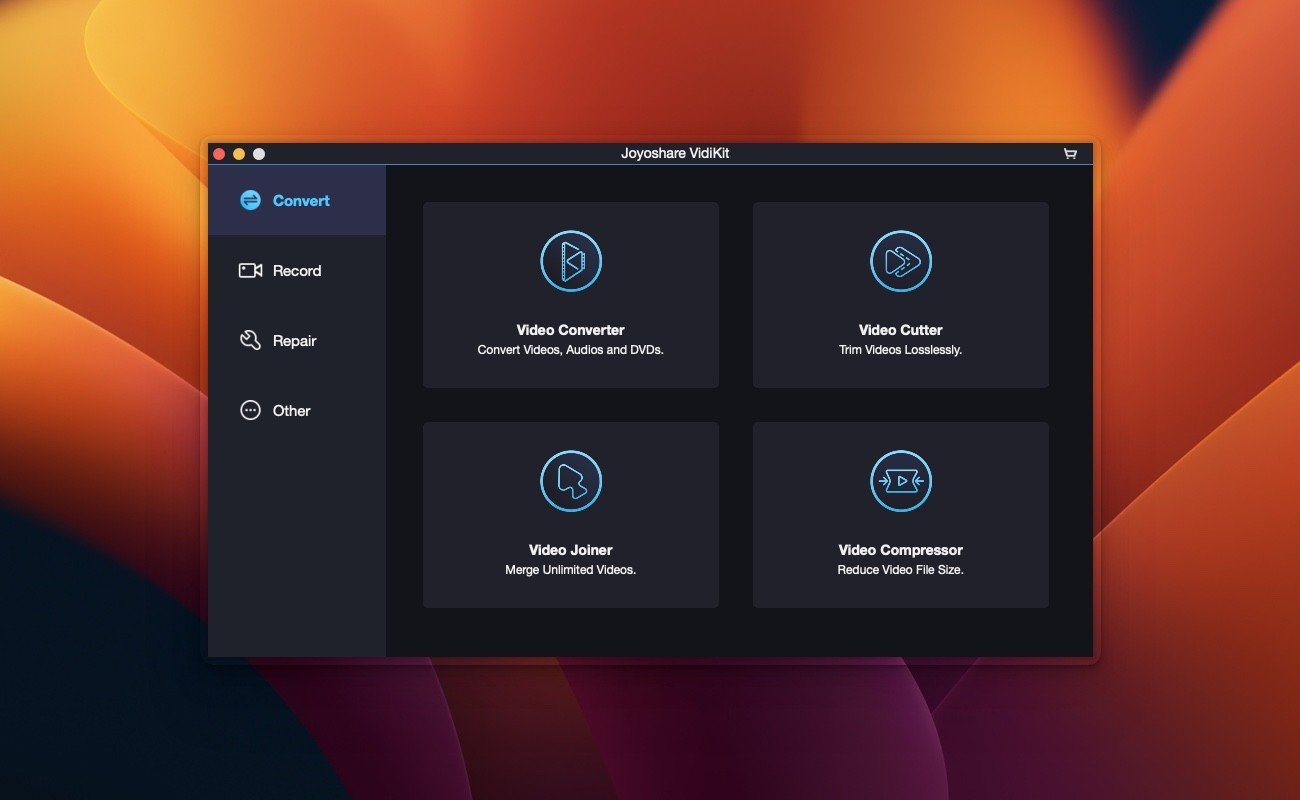Viewport: 1300px width, 800px height.
Task: Select the Convert tab label
Action: pos(301,200)
